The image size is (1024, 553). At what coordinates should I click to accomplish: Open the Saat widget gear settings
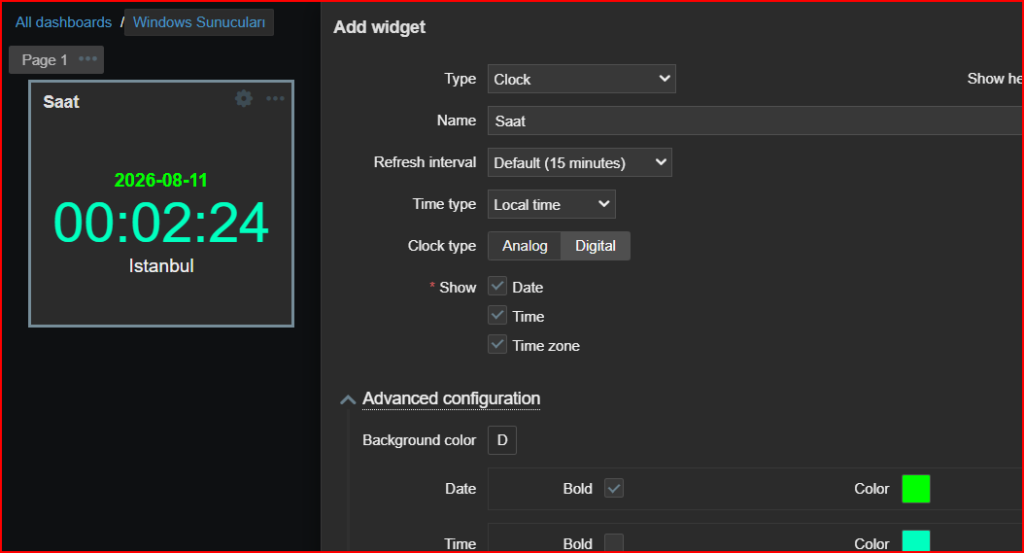[244, 99]
